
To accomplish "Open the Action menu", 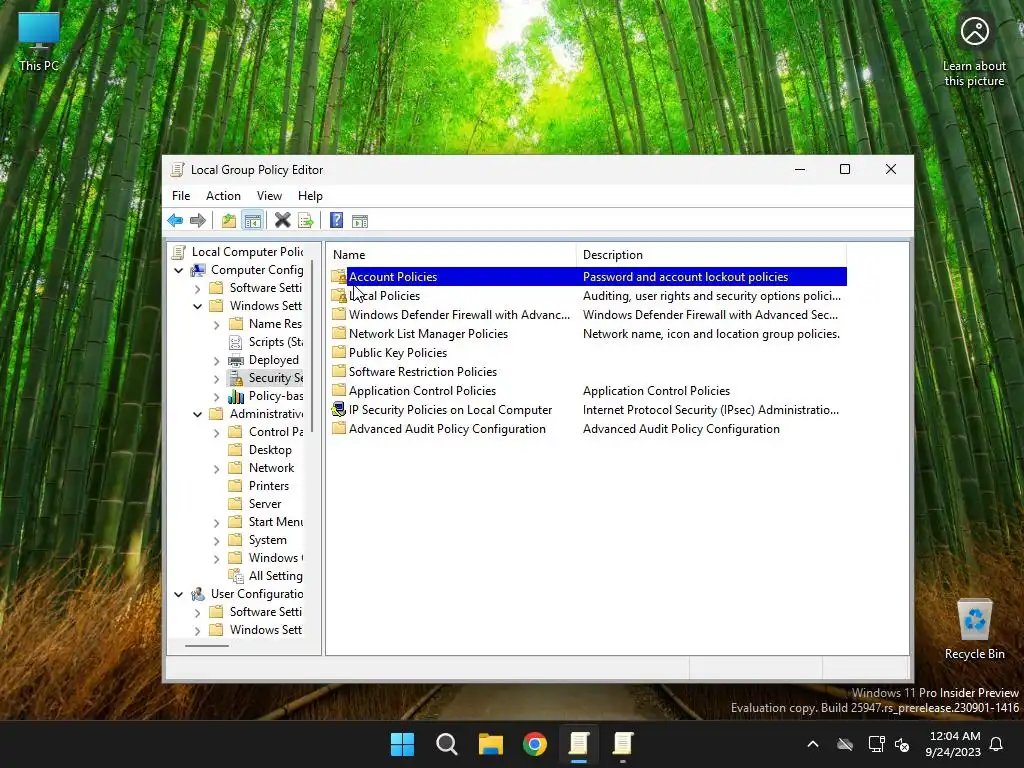I will point(223,196).
